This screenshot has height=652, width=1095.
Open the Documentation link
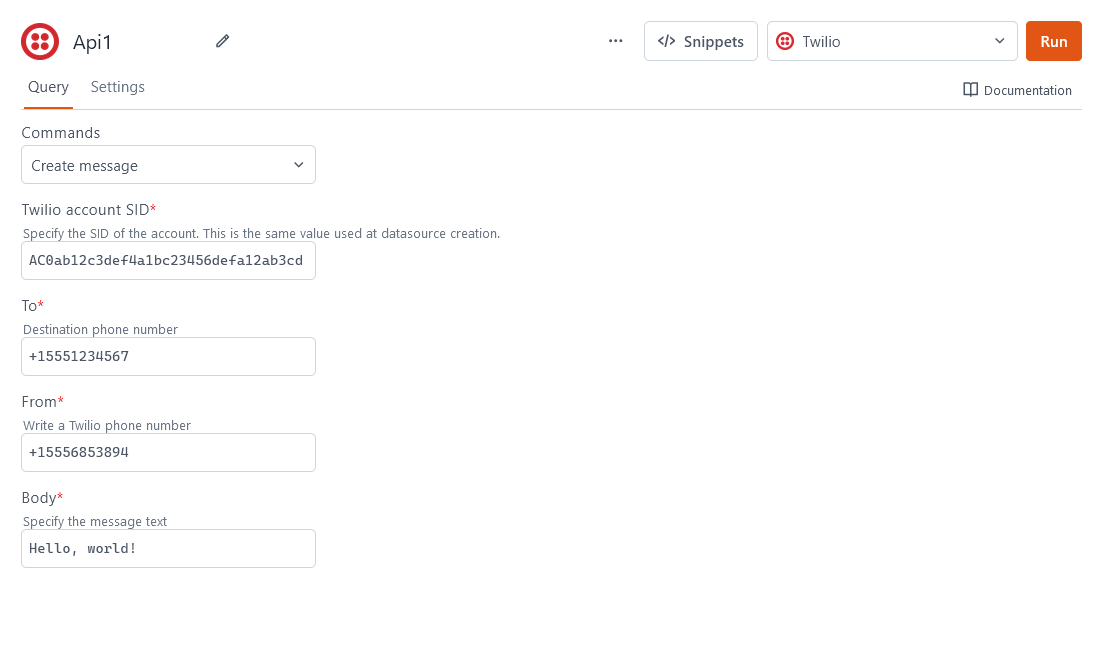[x=1027, y=90]
